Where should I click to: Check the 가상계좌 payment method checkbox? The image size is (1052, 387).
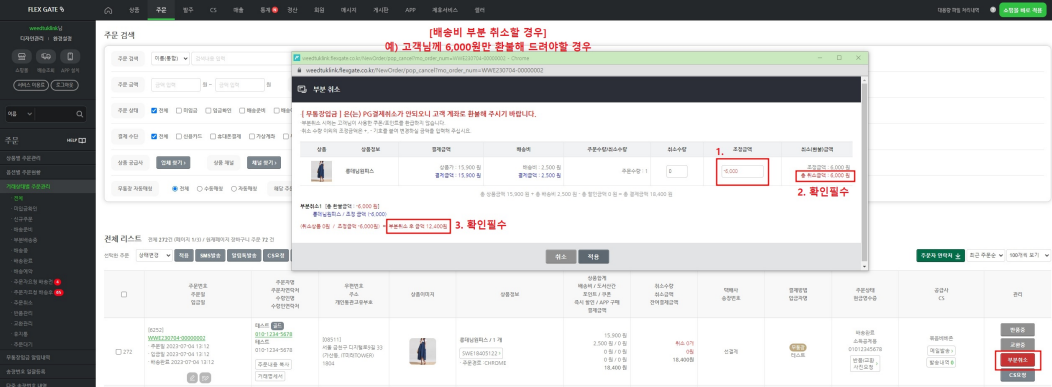pyautogui.click(x=252, y=136)
